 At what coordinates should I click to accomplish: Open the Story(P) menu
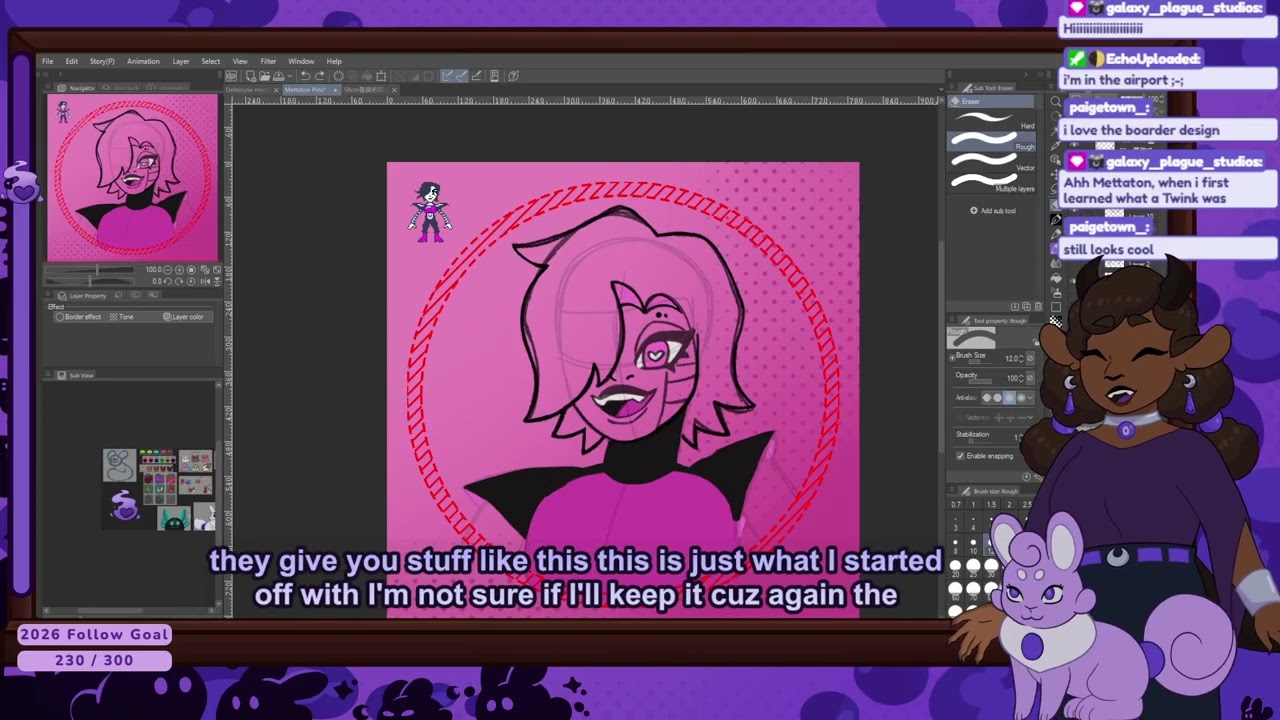click(x=102, y=61)
